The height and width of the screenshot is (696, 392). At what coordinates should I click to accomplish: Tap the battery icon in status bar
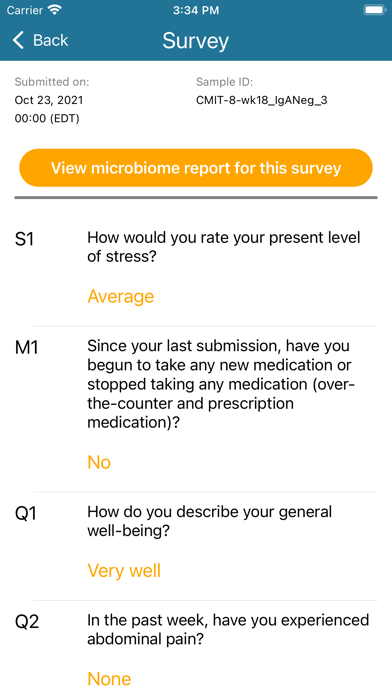click(375, 10)
